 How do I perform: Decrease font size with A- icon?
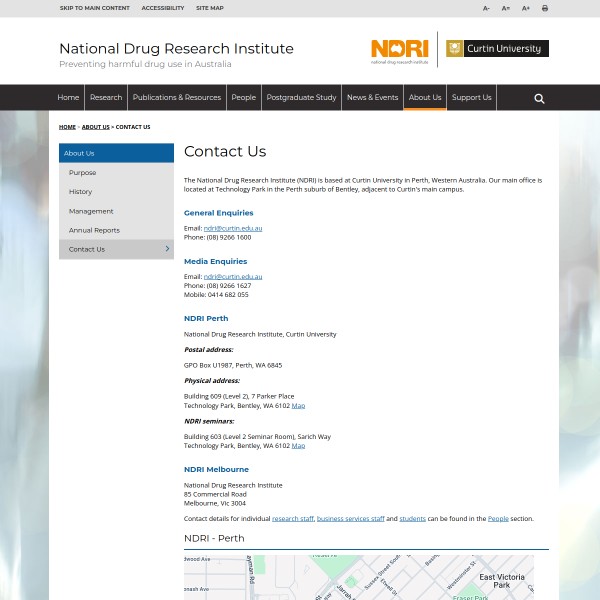click(487, 8)
